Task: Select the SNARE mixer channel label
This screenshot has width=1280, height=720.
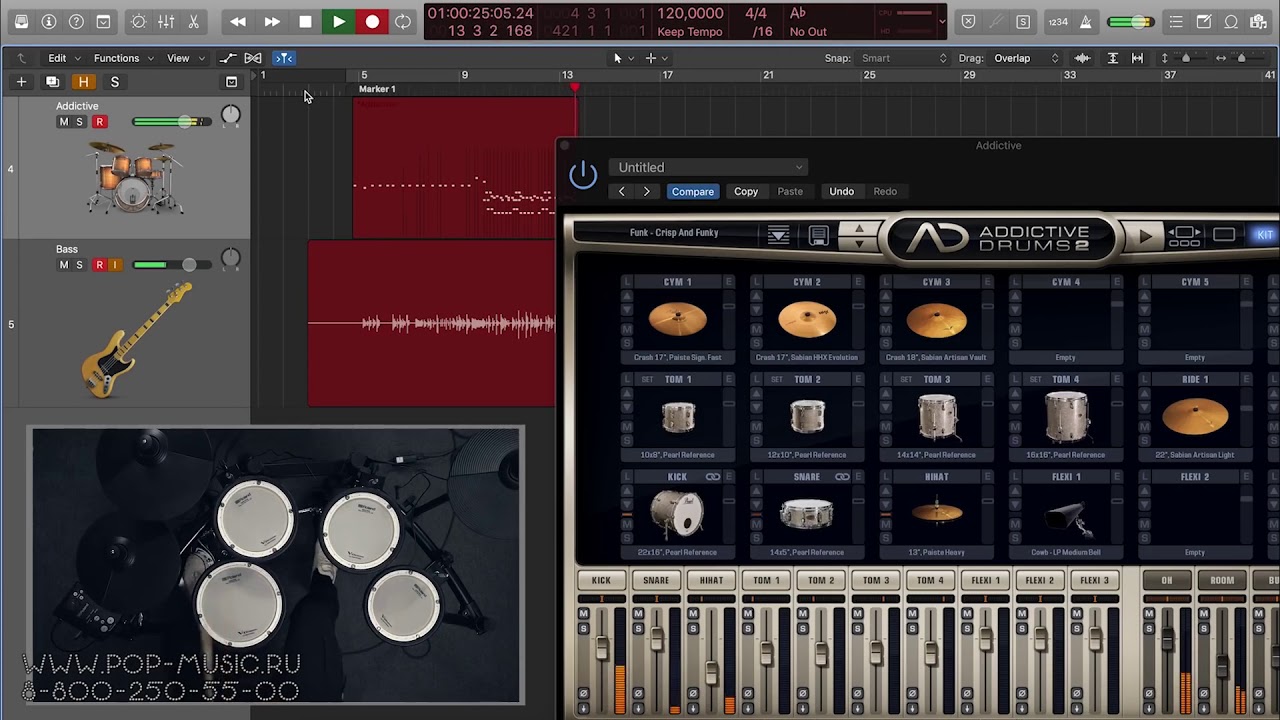Action: 656,580
